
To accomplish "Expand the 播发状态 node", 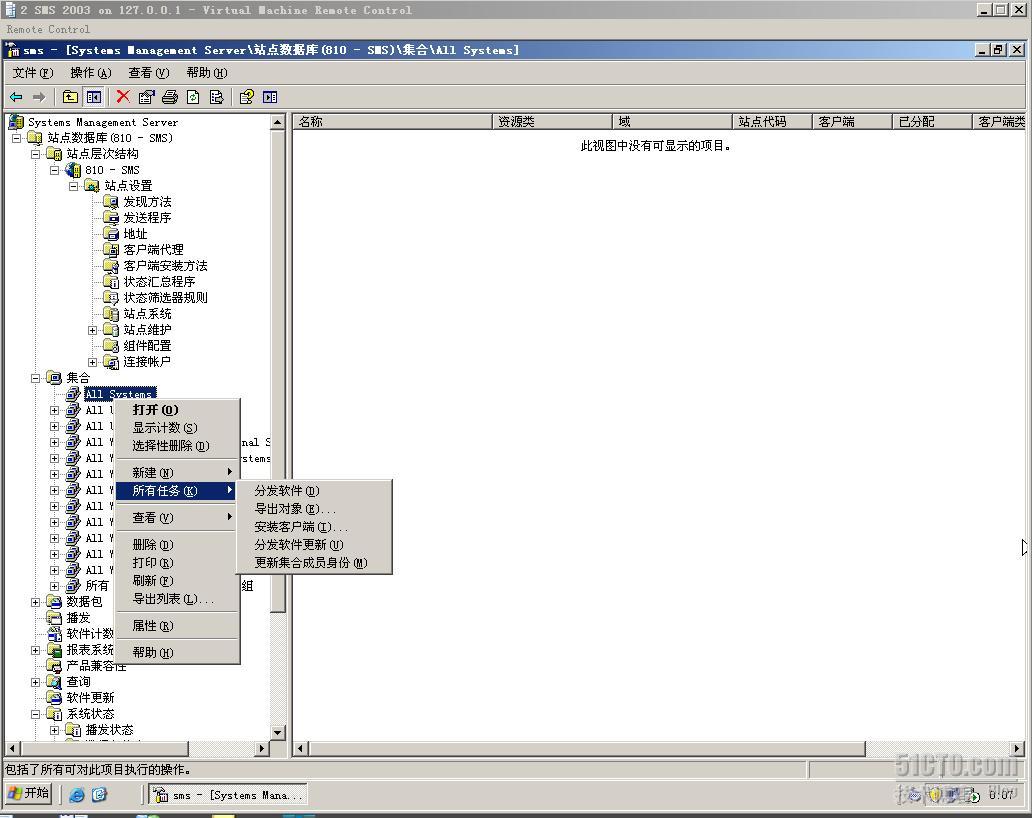I will click(x=55, y=730).
